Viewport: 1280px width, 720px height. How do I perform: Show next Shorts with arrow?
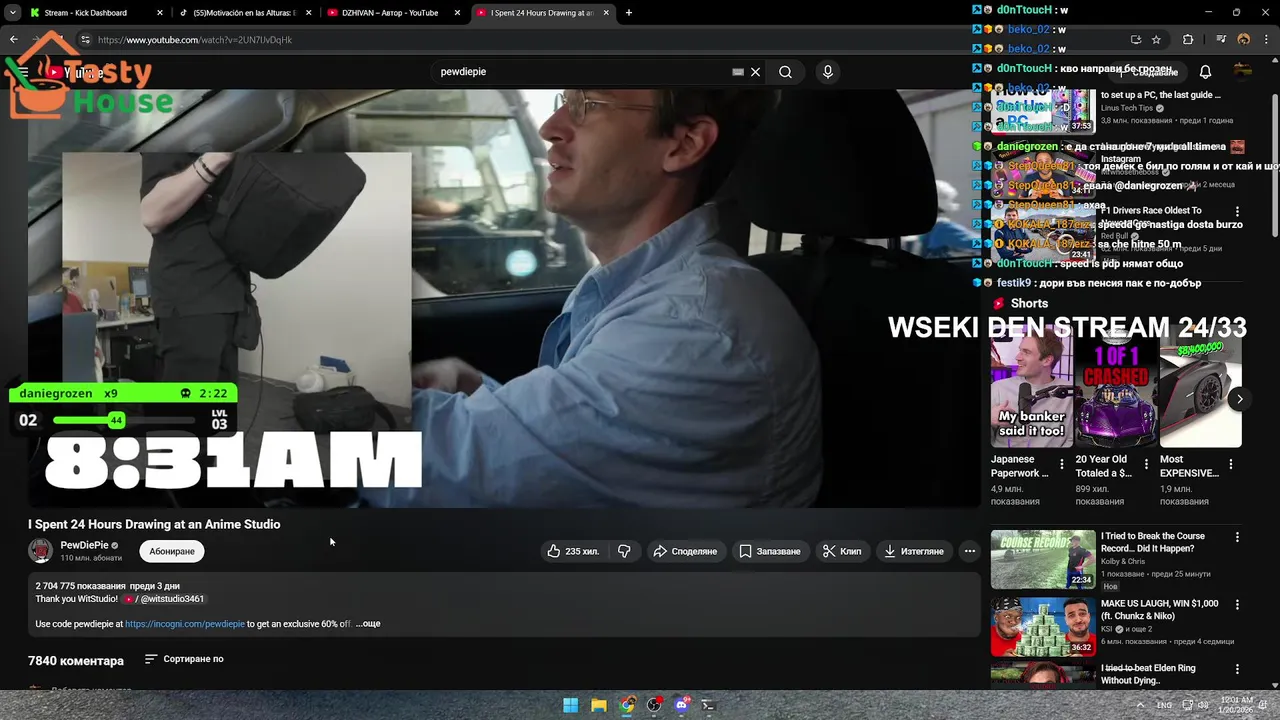(1239, 399)
